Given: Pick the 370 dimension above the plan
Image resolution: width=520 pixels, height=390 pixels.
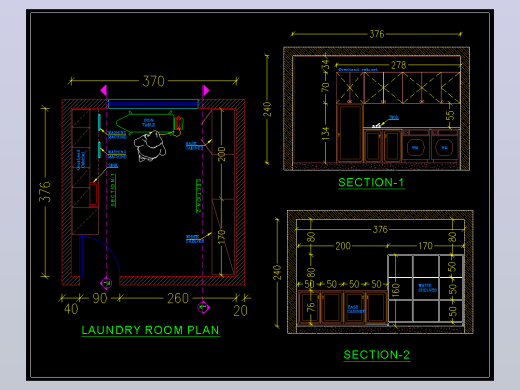Looking at the screenshot, I should [154, 81].
